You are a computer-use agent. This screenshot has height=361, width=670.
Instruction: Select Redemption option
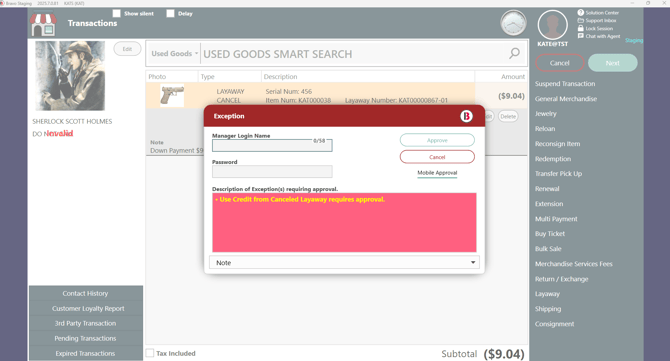(x=552, y=158)
